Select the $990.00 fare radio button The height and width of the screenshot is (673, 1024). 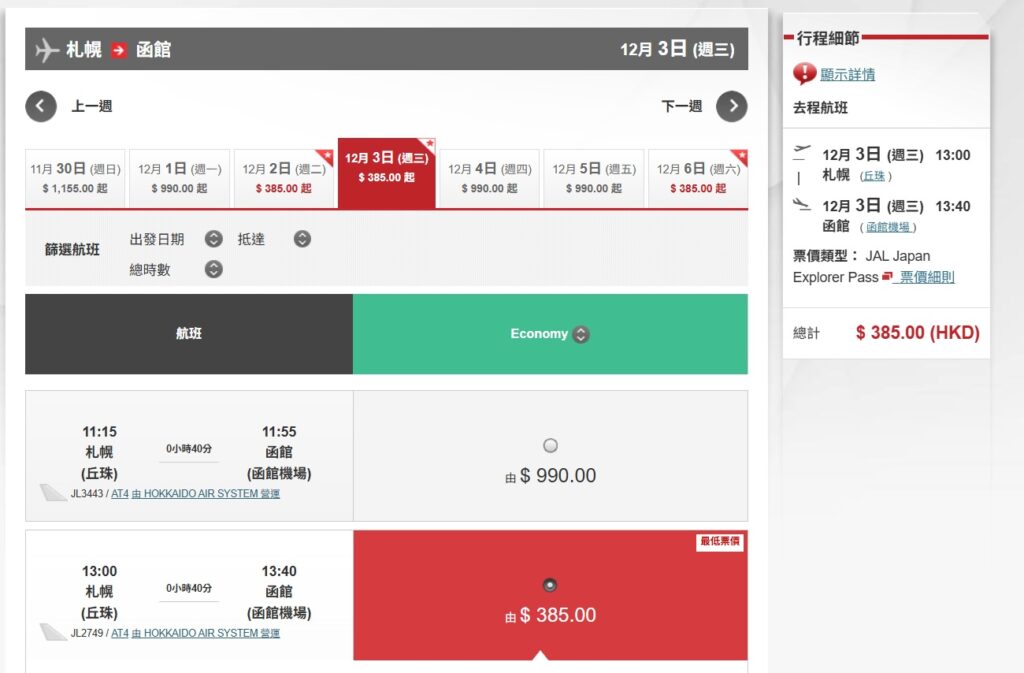tap(550, 446)
